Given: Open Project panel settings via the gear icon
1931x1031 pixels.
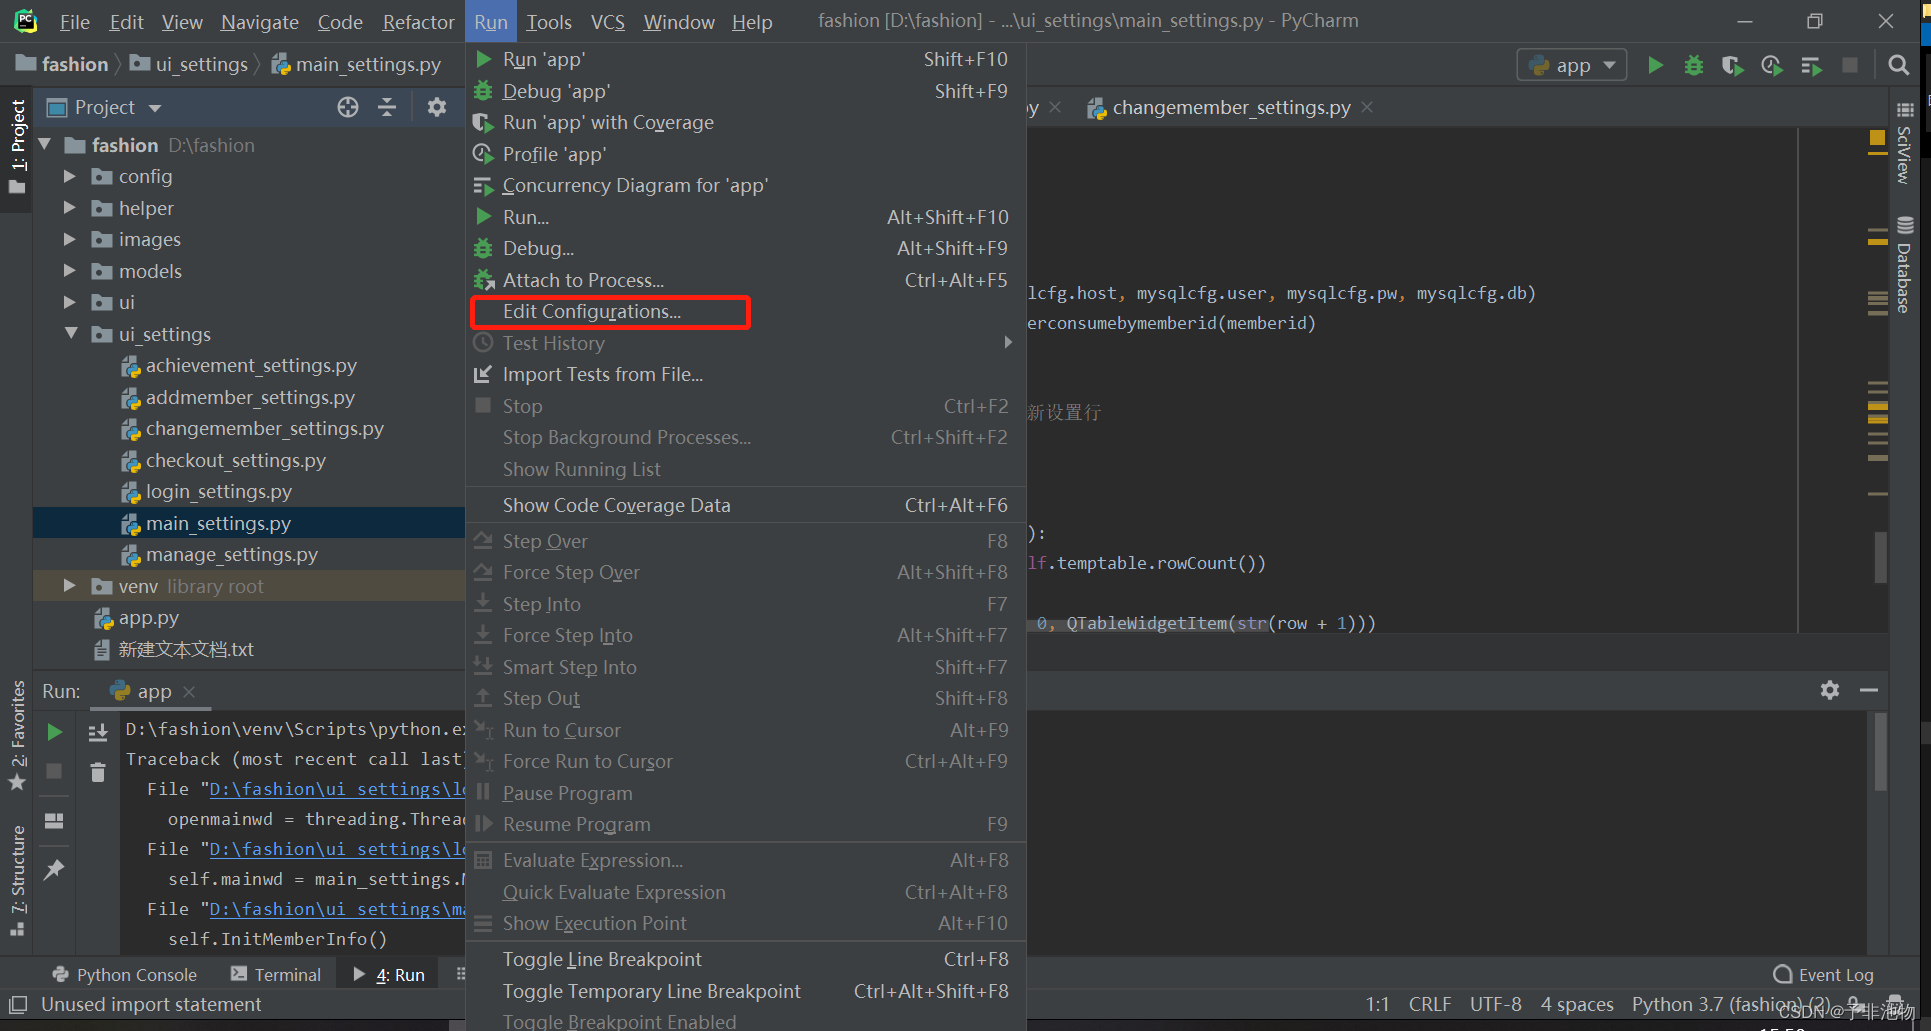Looking at the screenshot, I should (x=437, y=107).
